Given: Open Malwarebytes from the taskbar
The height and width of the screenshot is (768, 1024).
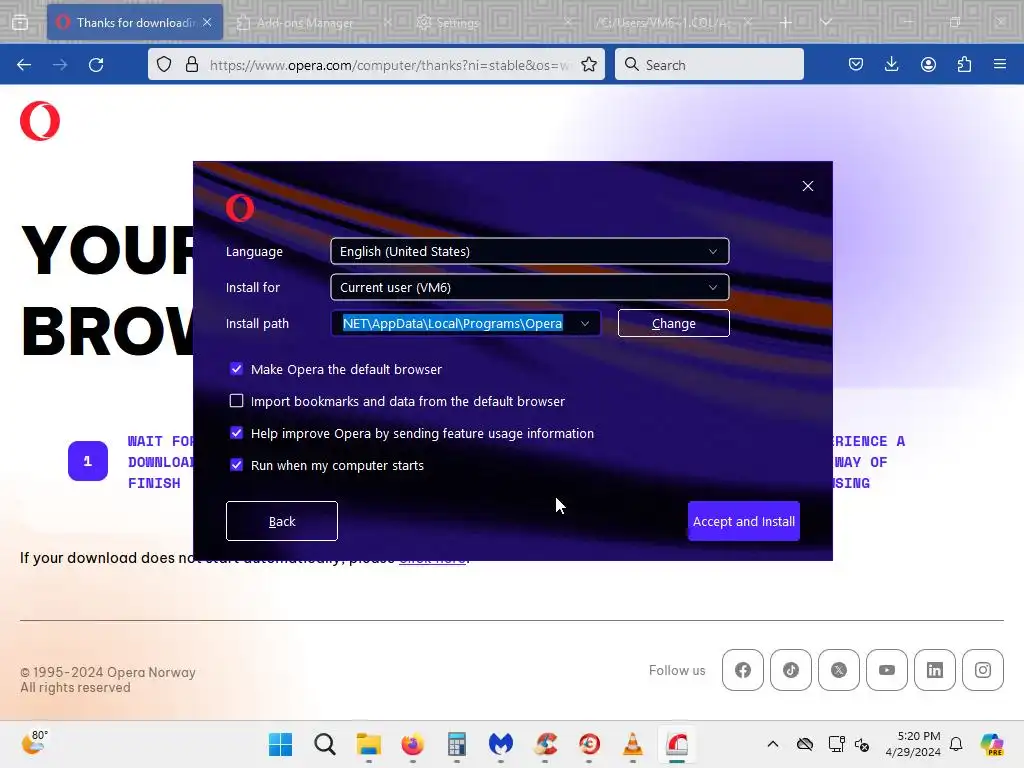Looking at the screenshot, I should click(501, 744).
